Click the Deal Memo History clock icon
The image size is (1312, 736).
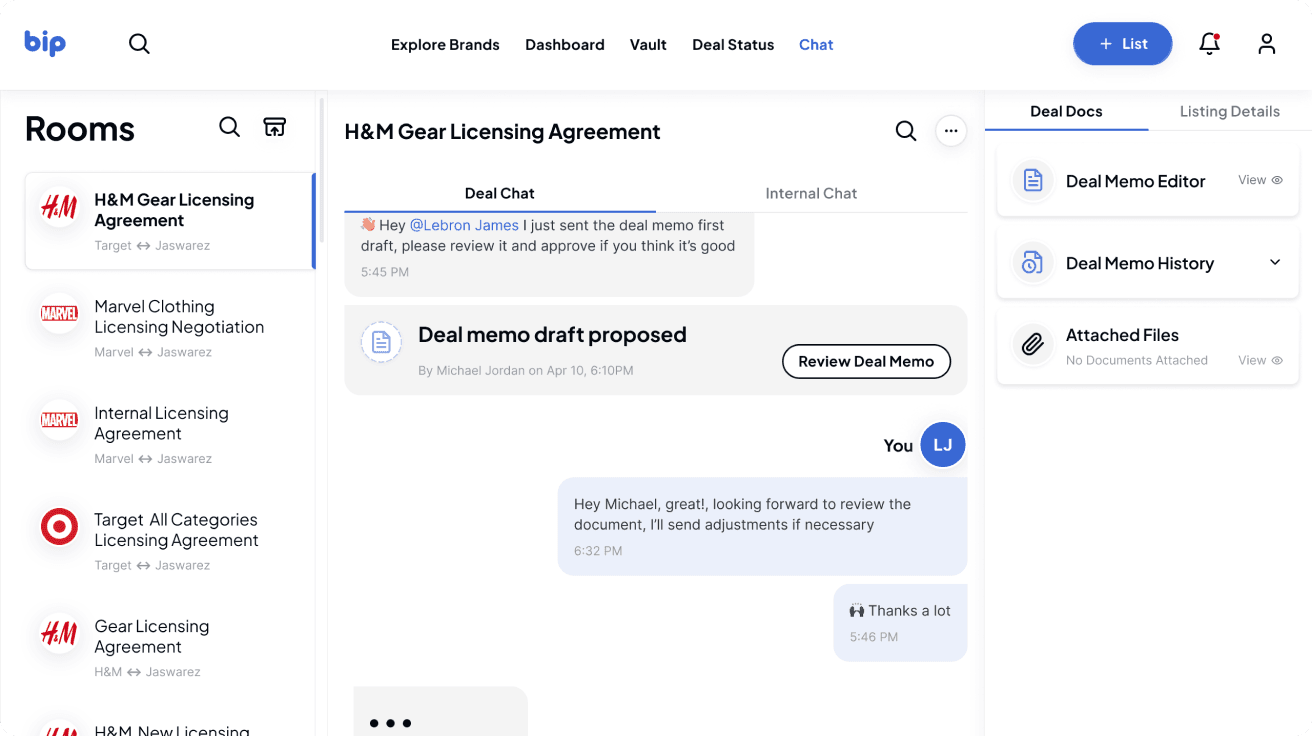[x=1033, y=263]
